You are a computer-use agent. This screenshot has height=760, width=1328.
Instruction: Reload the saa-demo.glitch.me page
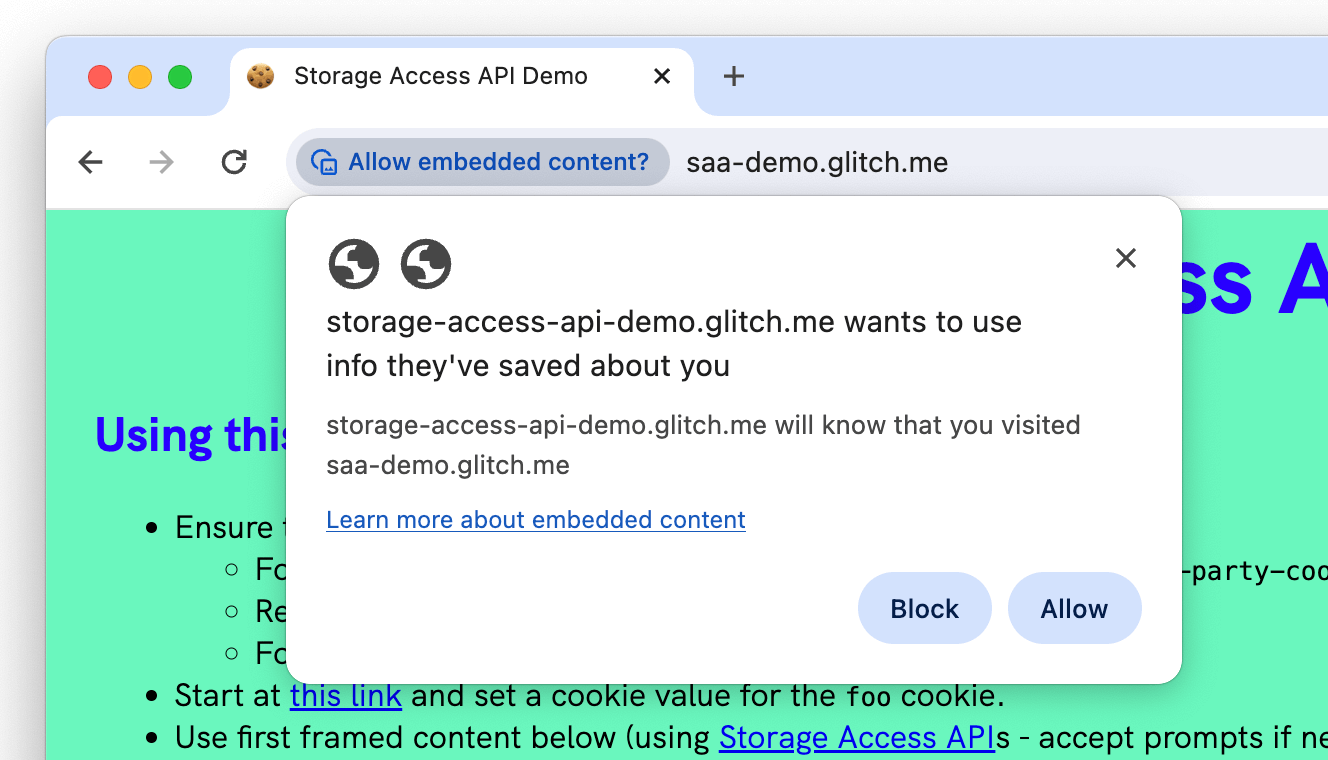233,162
